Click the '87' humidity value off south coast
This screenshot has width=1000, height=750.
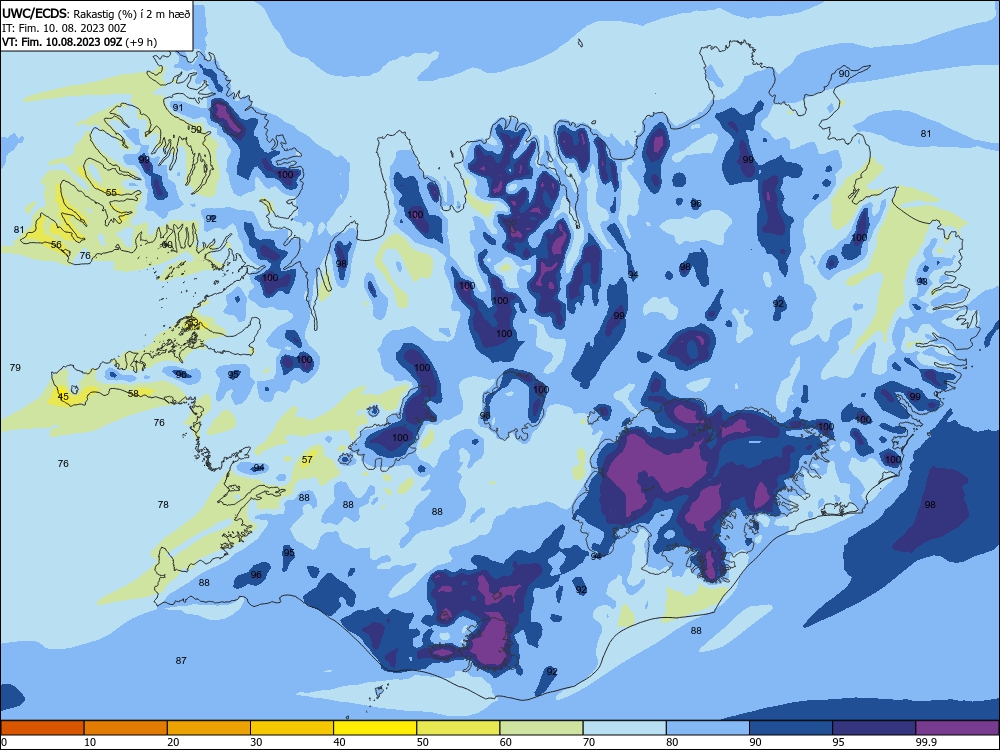(181, 660)
